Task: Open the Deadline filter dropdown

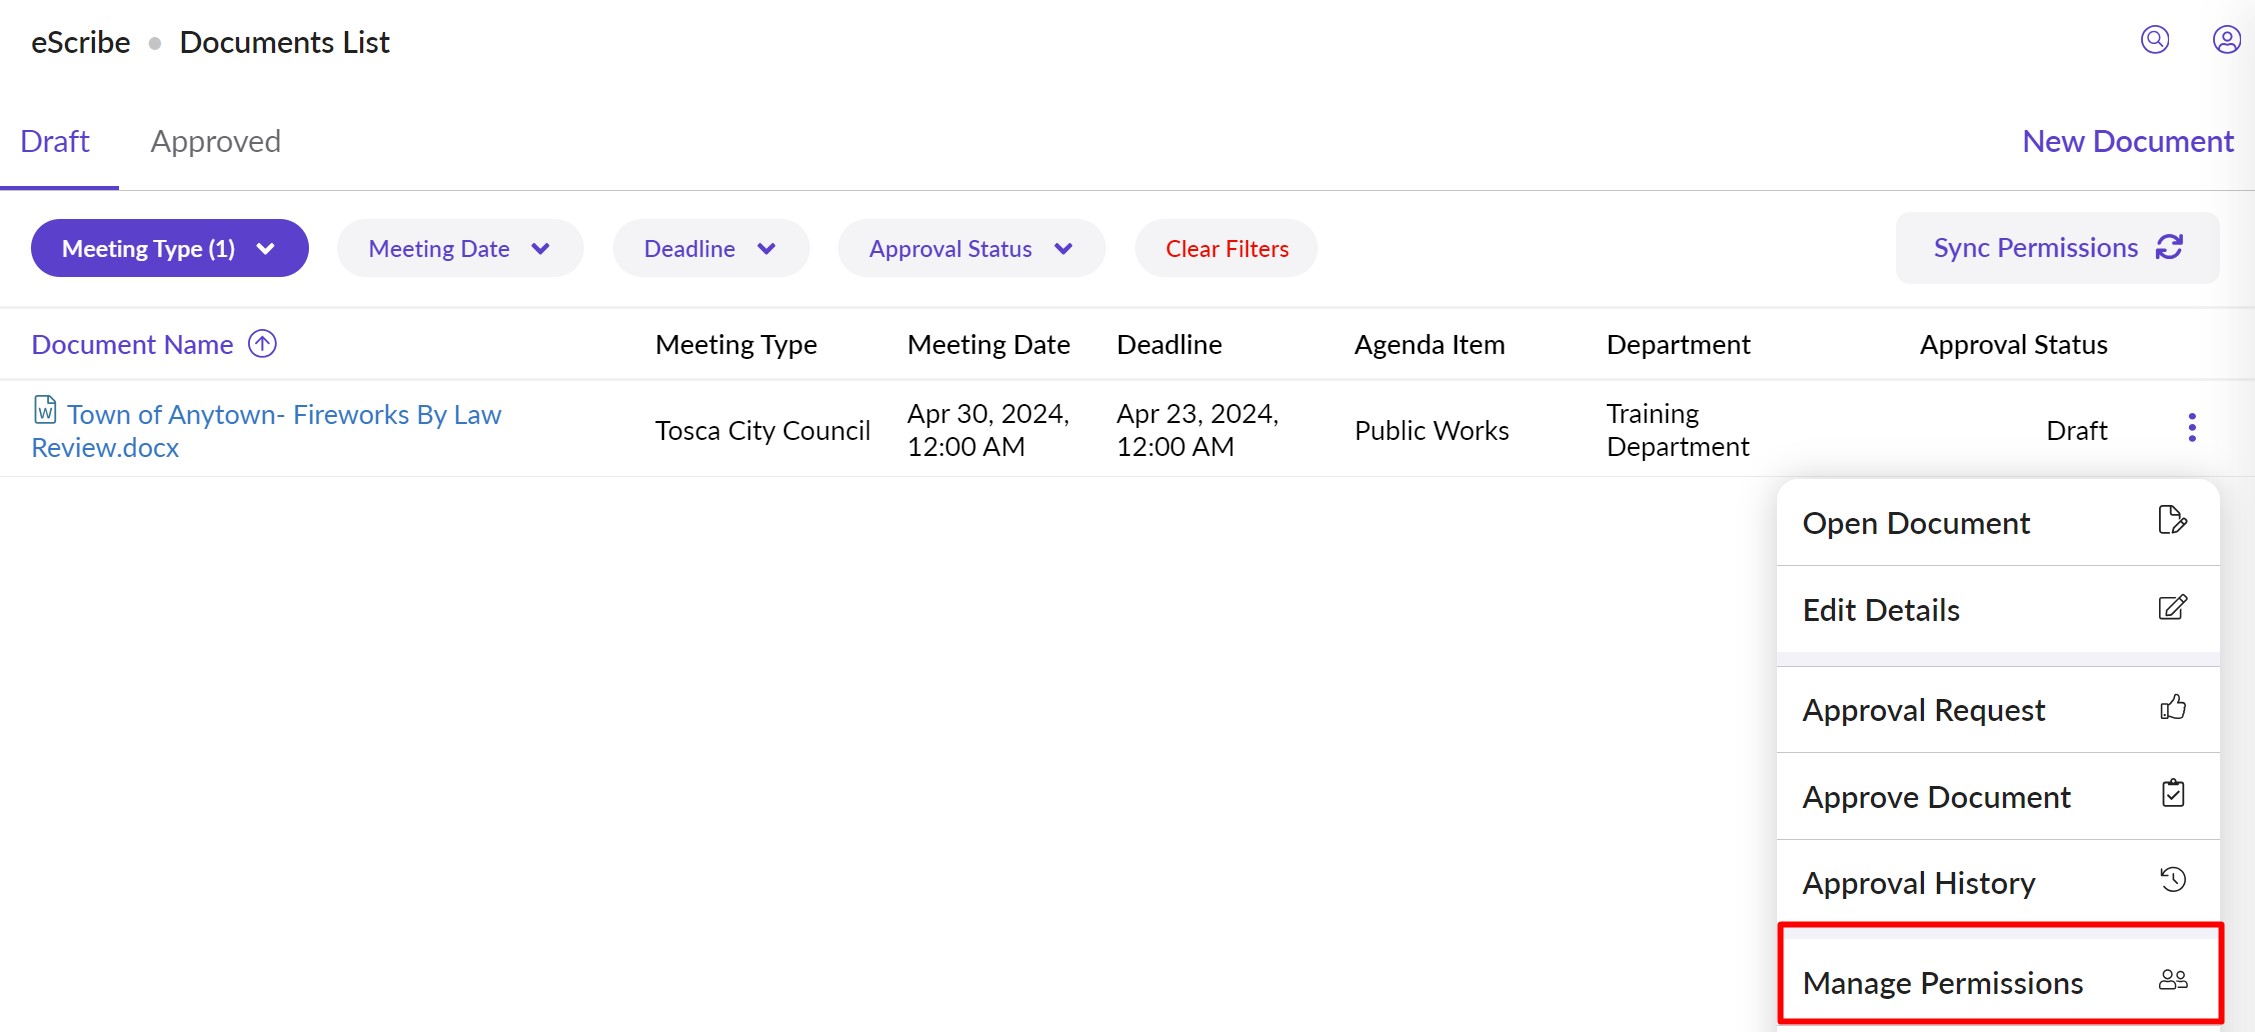Action: (x=710, y=248)
